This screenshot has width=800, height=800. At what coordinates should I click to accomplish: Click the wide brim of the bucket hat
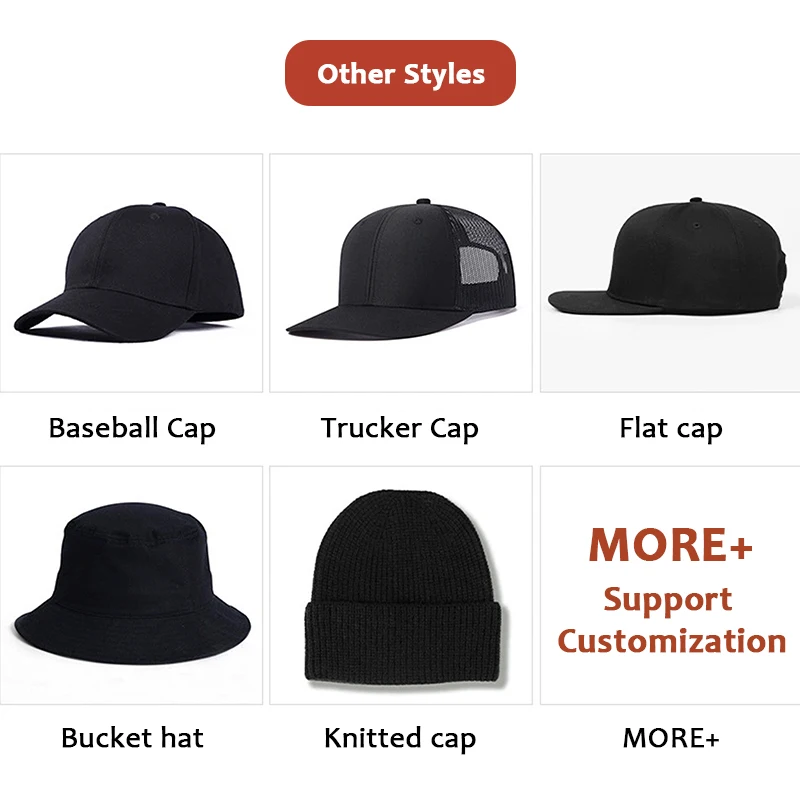(132, 633)
